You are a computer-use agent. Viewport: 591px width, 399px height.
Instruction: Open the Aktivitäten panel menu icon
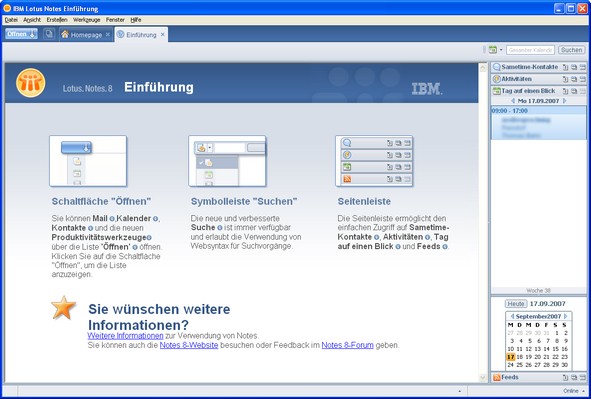point(582,79)
